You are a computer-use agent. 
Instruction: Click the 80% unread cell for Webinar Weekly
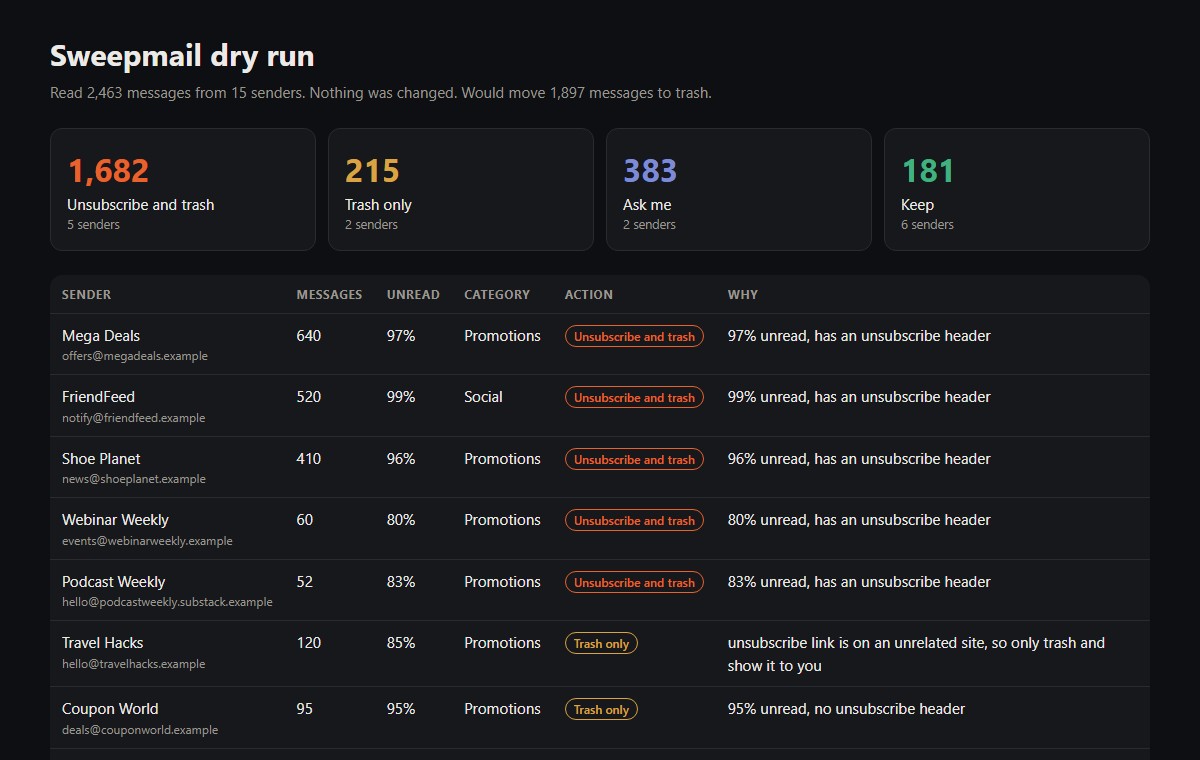click(401, 520)
